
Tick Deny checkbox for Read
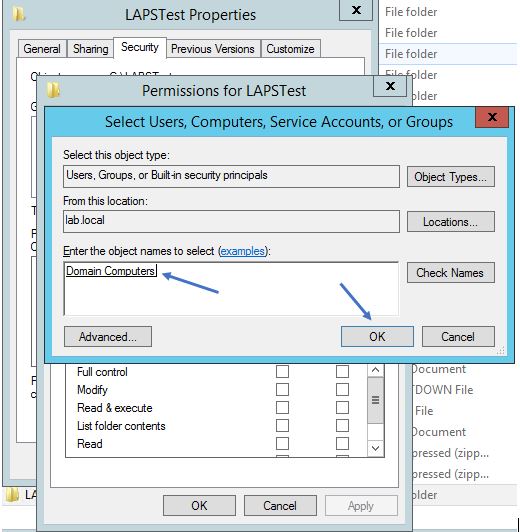coord(342,443)
